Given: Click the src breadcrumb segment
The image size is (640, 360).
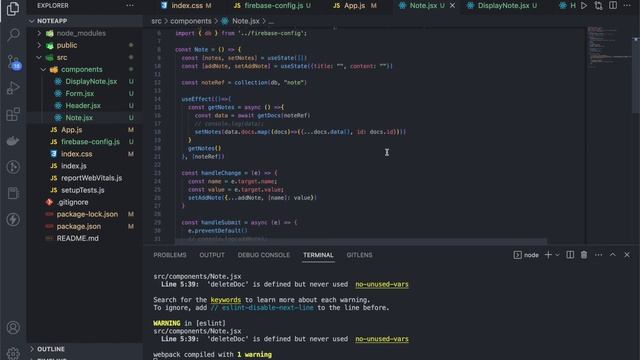Looking at the screenshot, I should click(156, 21).
